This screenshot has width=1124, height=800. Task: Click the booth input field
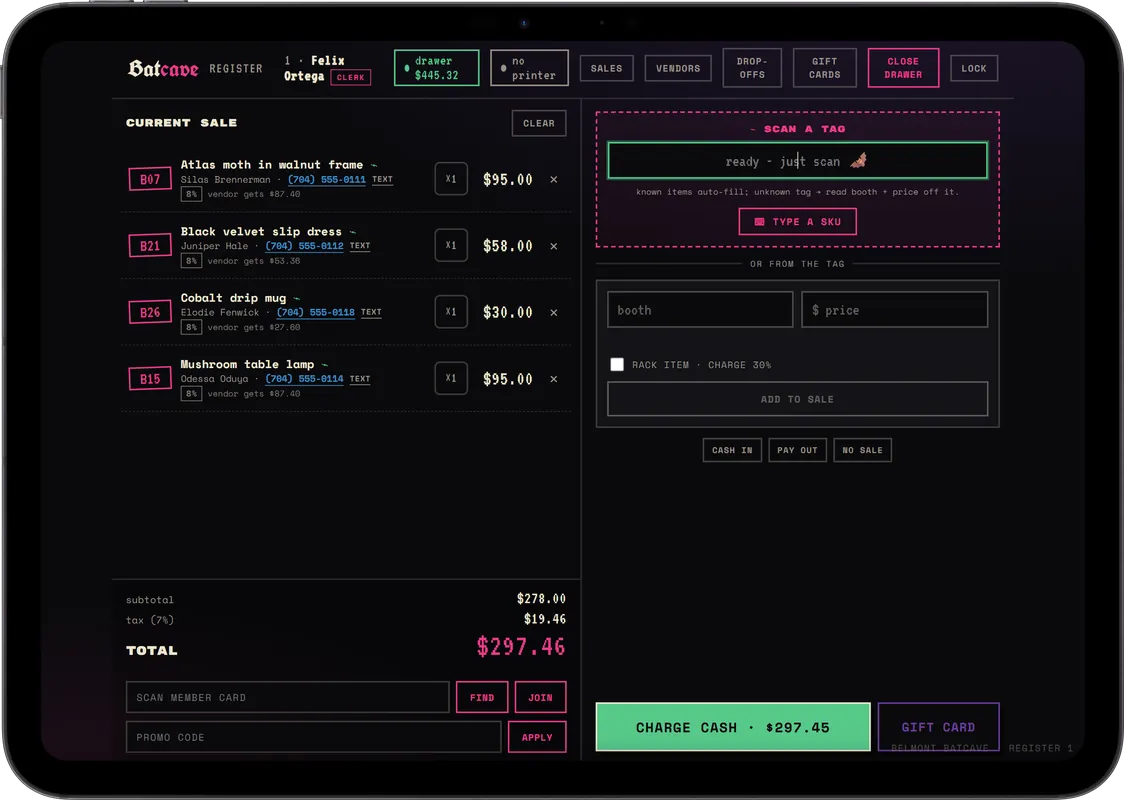click(x=700, y=310)
